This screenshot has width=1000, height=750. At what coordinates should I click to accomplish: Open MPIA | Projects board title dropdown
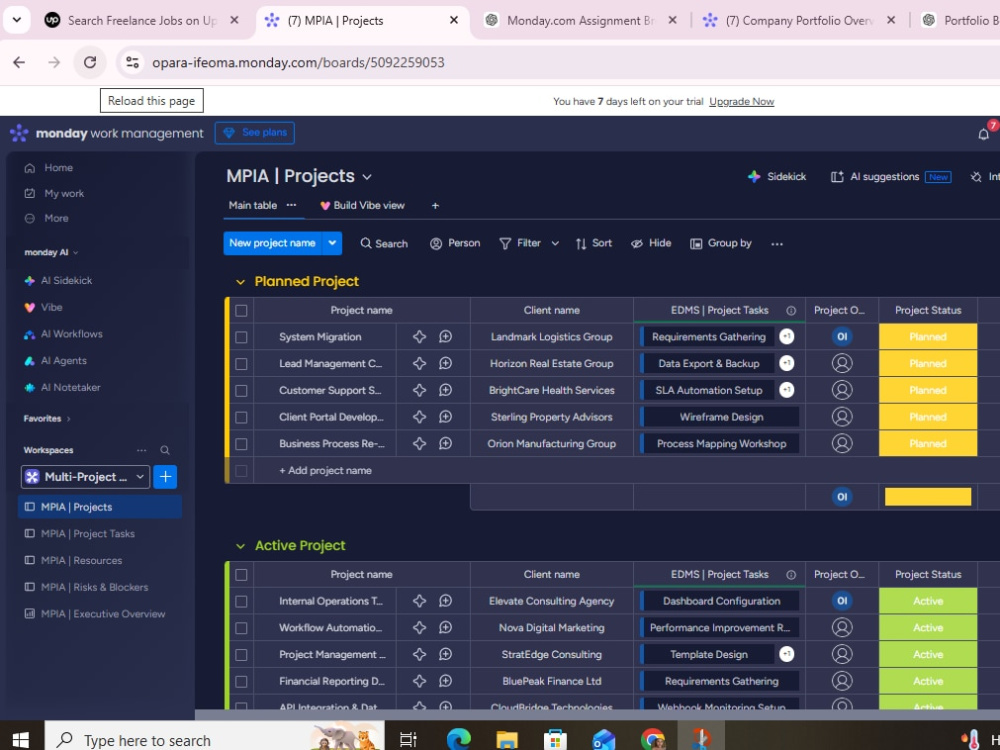coord(367,177)
